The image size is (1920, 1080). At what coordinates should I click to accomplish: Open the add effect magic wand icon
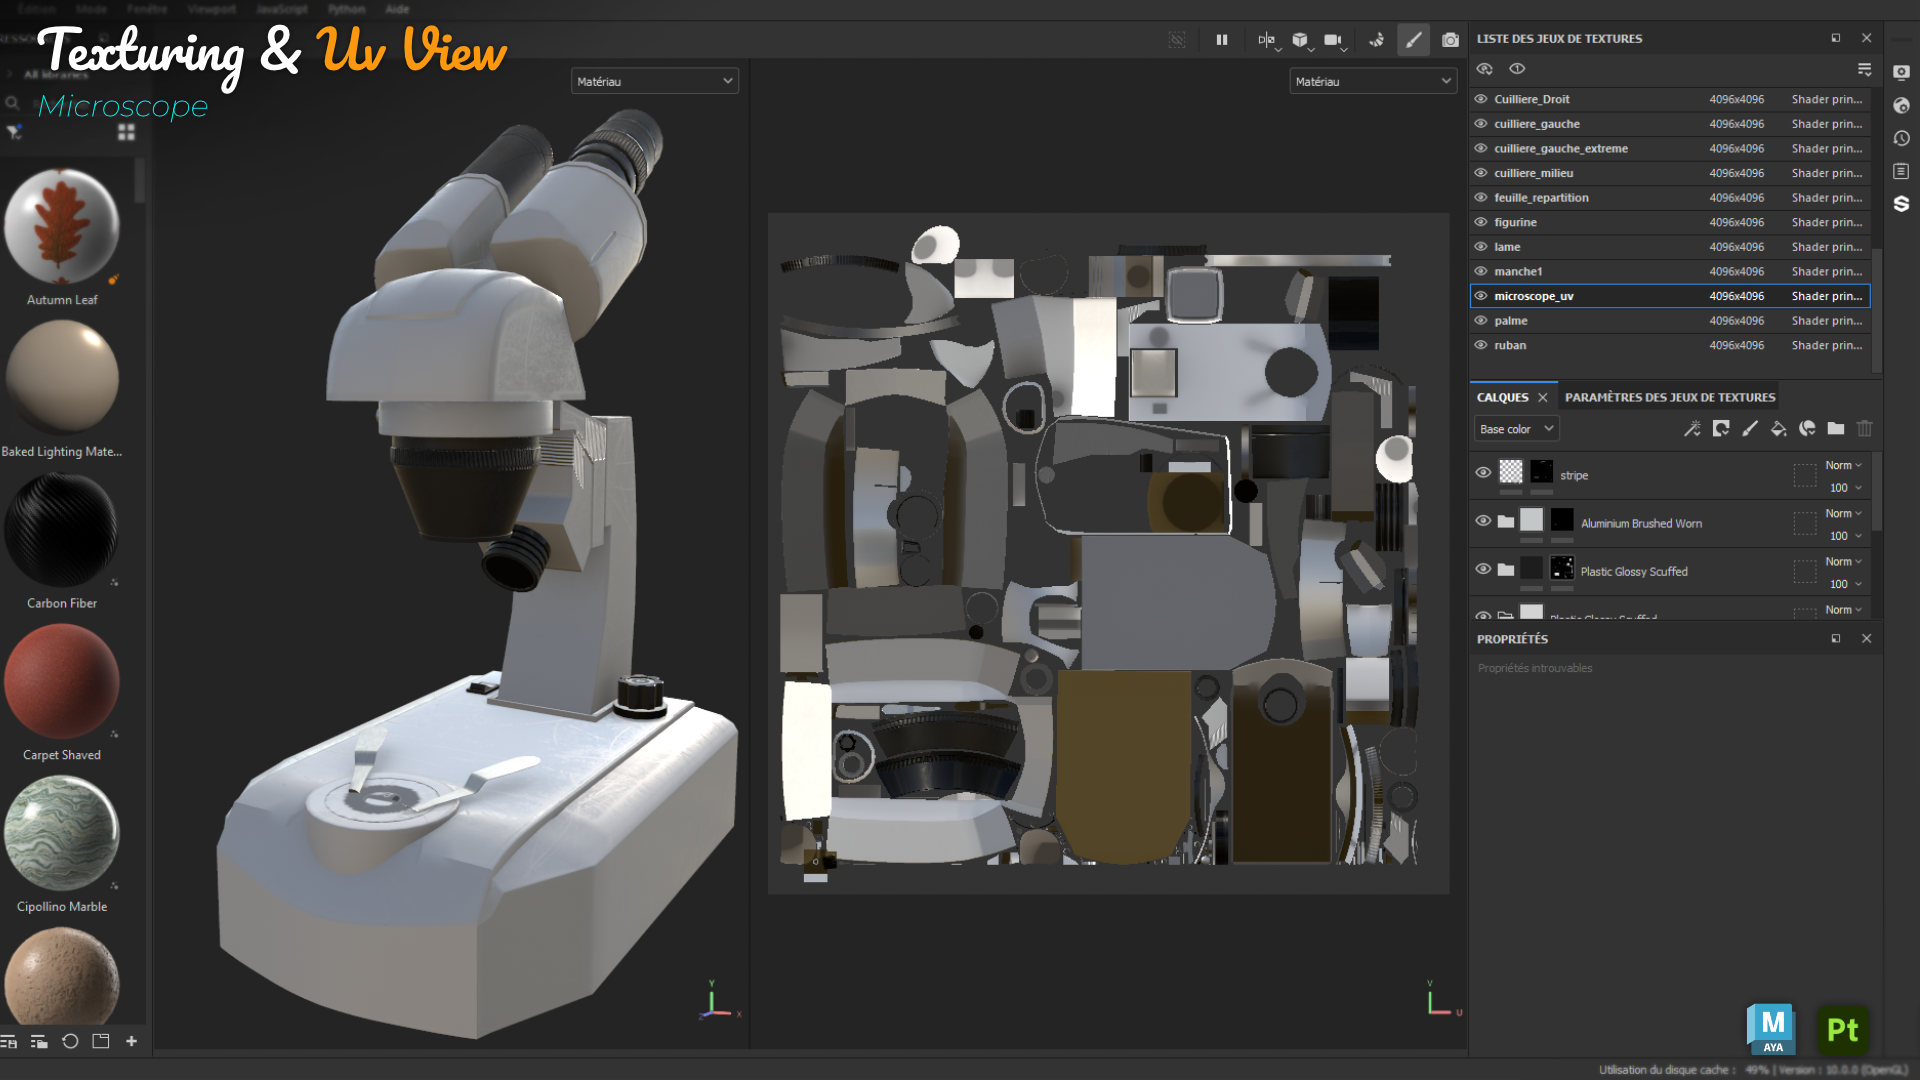coord(1691,429)
